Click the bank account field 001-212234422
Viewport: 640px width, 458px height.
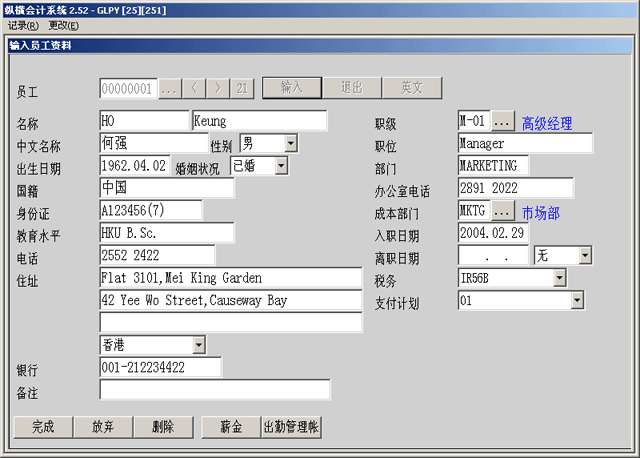(160, 367)
